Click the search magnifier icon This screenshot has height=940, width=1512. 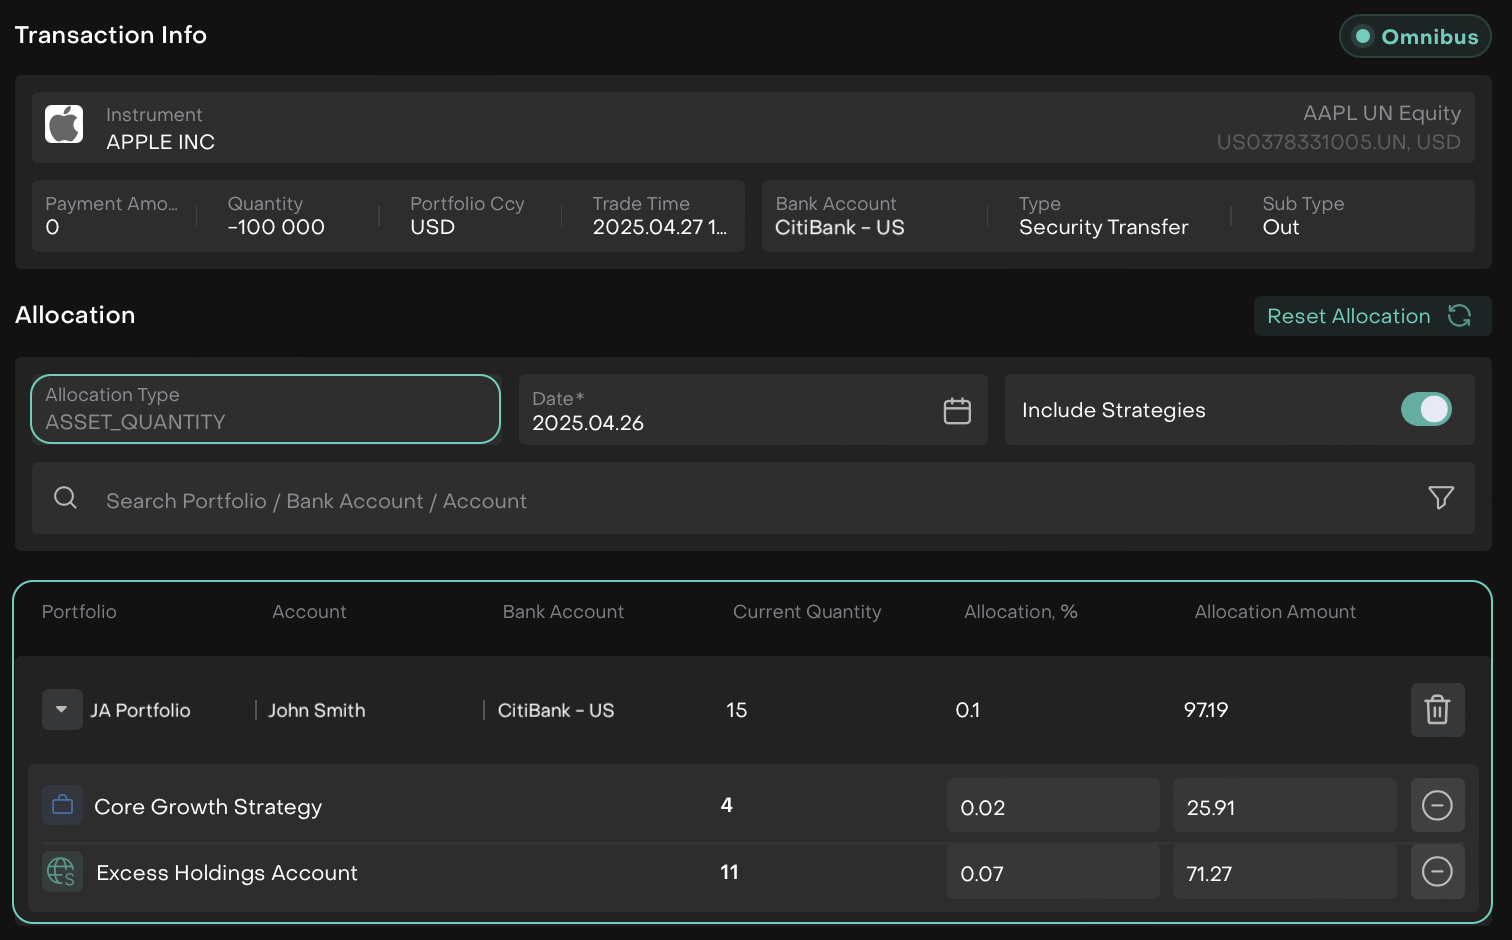coord(66,498)
